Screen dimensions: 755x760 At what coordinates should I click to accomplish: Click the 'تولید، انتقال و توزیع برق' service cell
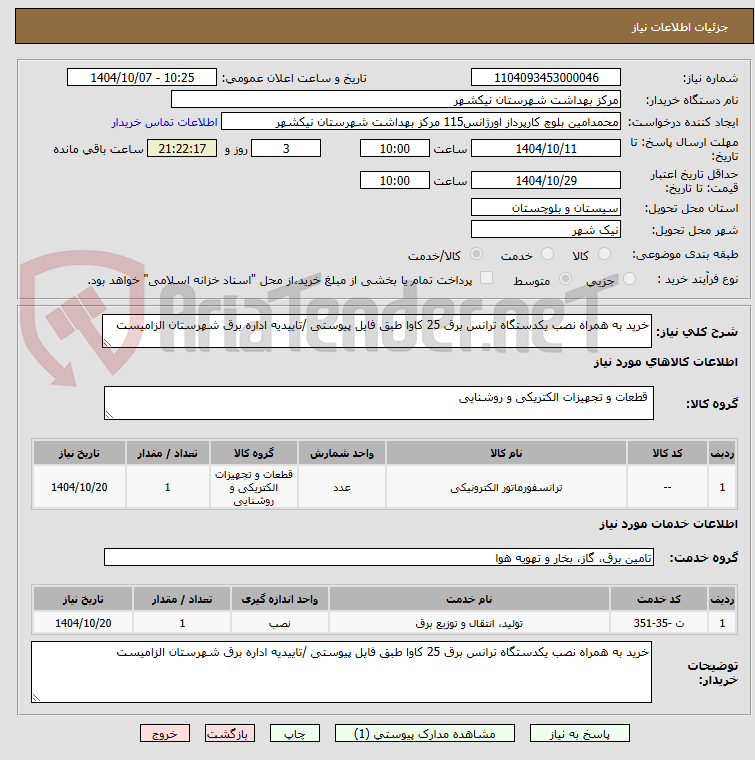pyautogui.click(x=469, y=623)
